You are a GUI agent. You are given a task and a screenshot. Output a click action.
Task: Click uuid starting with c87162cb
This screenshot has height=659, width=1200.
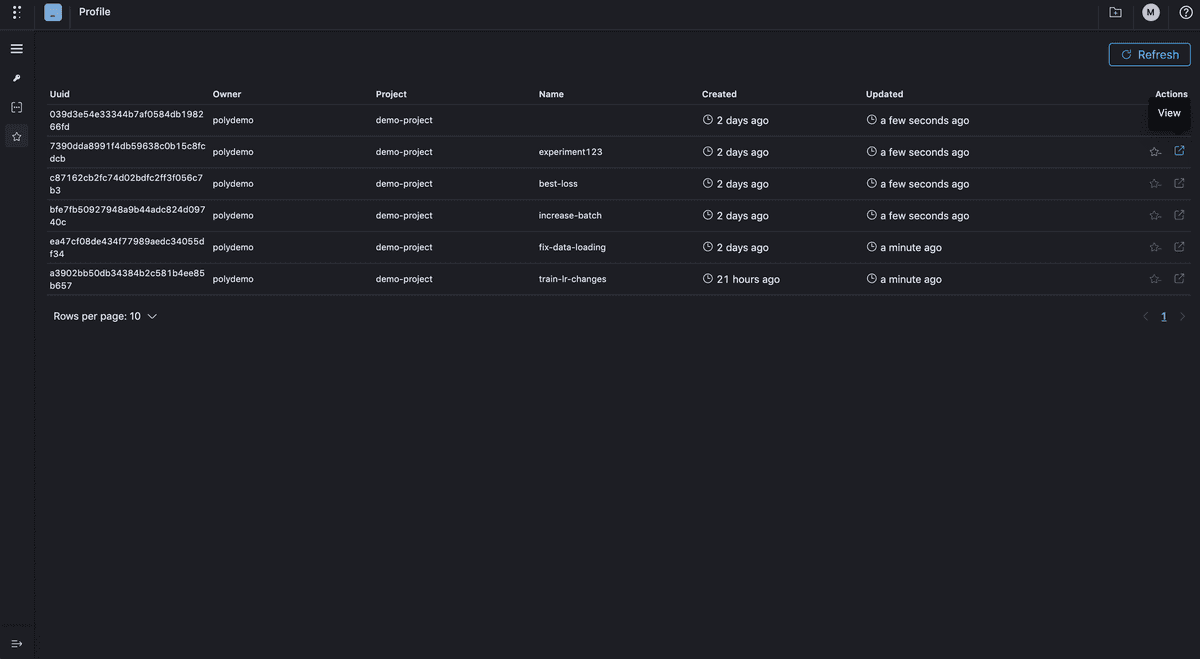click(127, 184)
